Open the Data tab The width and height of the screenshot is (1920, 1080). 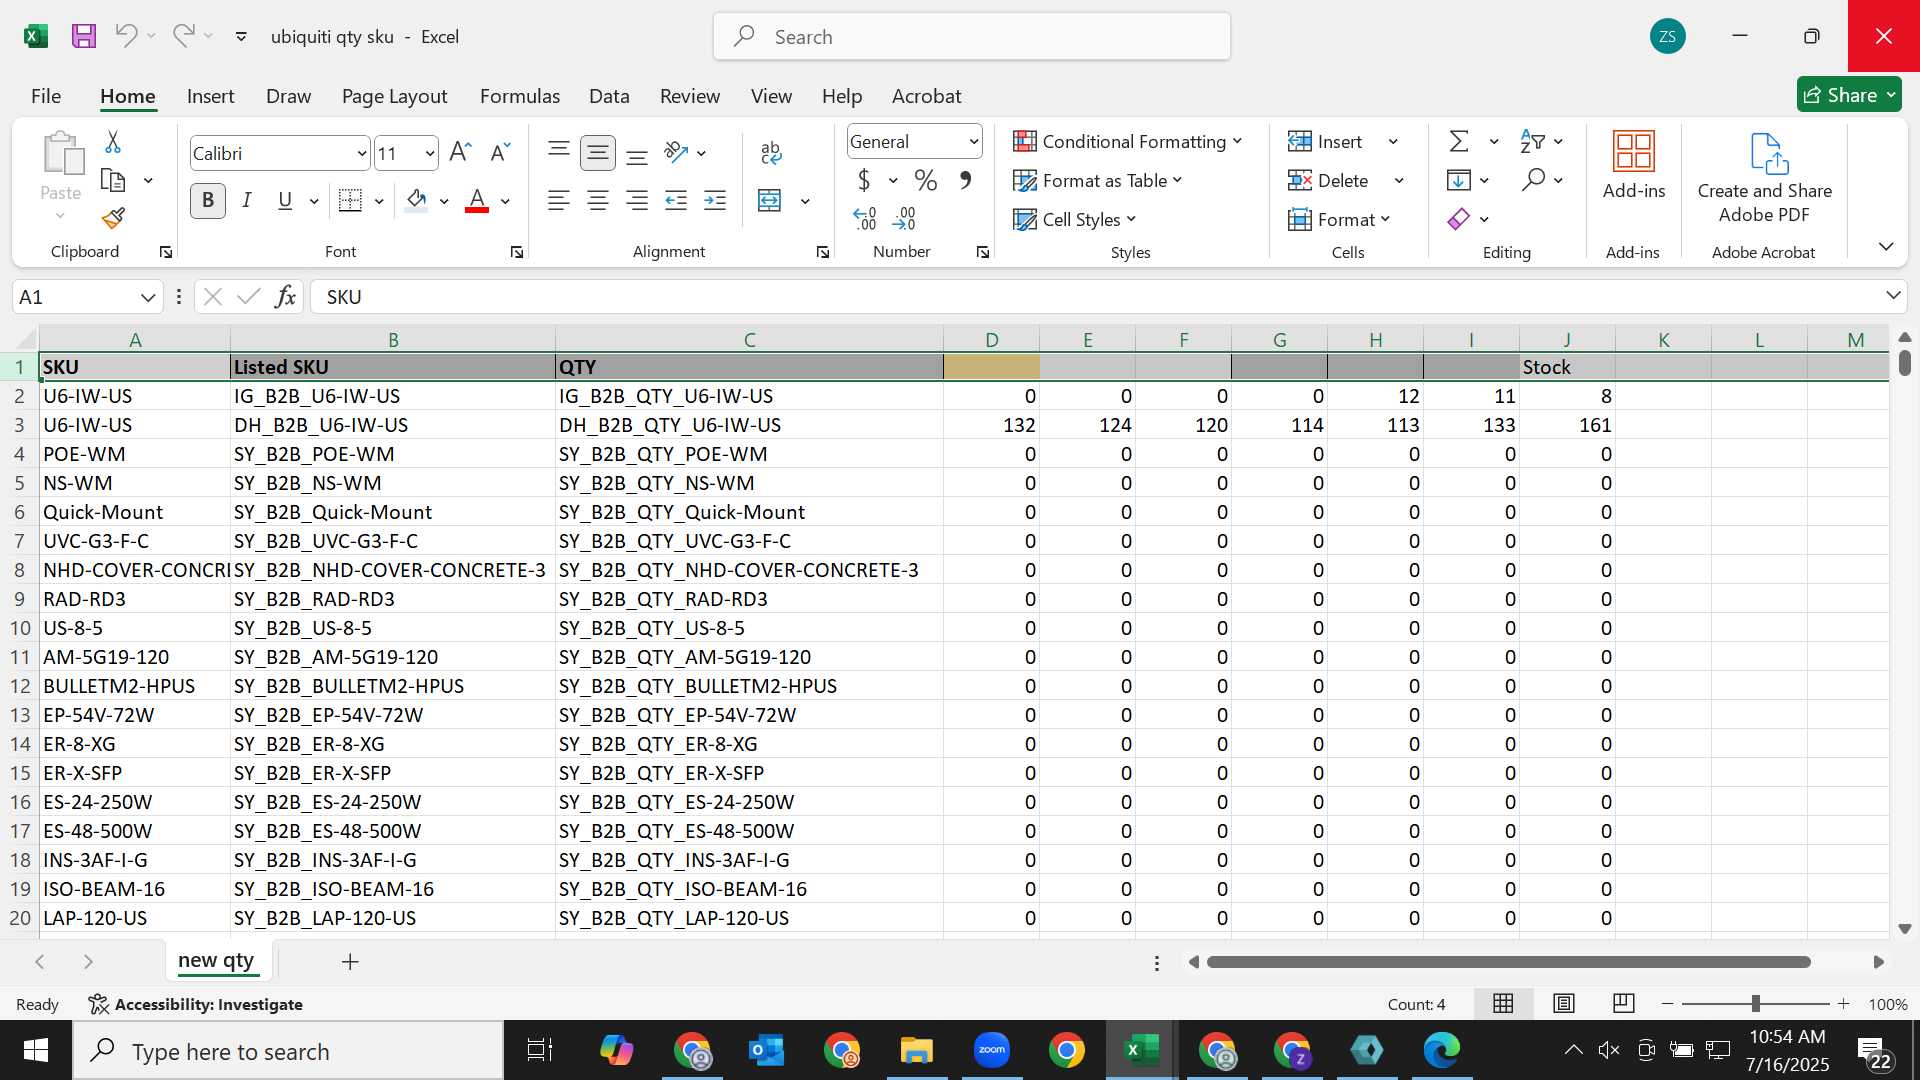click(609, 96)
